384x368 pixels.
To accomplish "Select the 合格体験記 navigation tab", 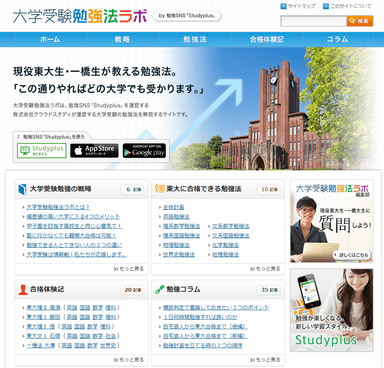I will point(266,39).
